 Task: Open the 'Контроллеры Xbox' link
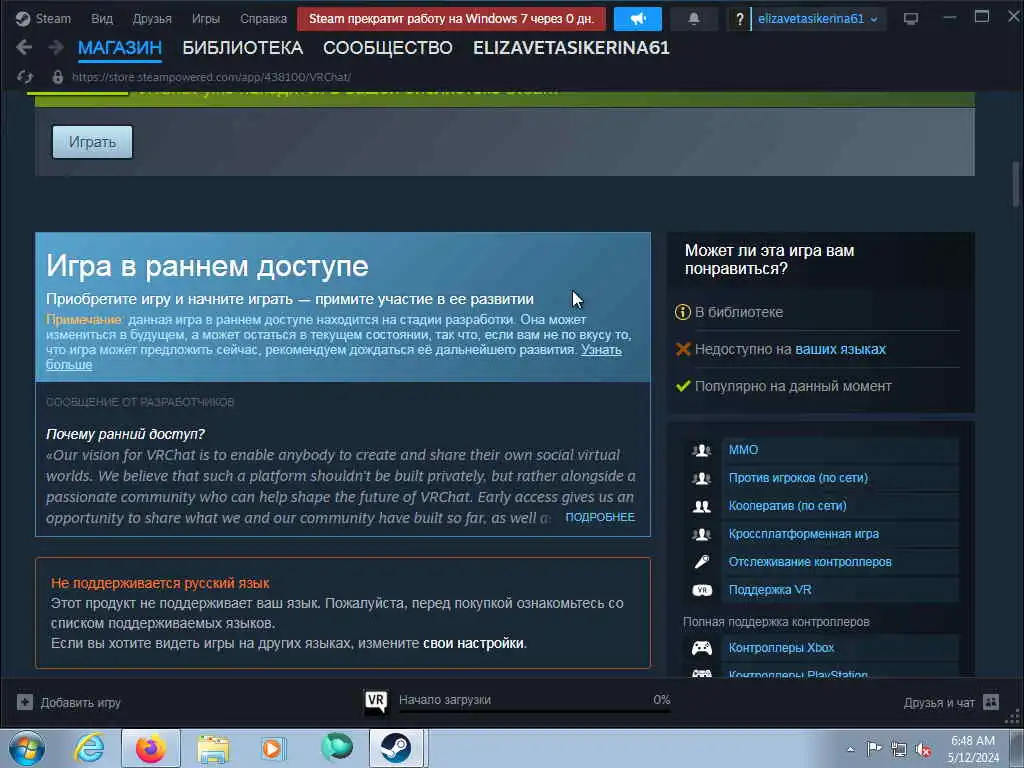click(x=781, y=648)
